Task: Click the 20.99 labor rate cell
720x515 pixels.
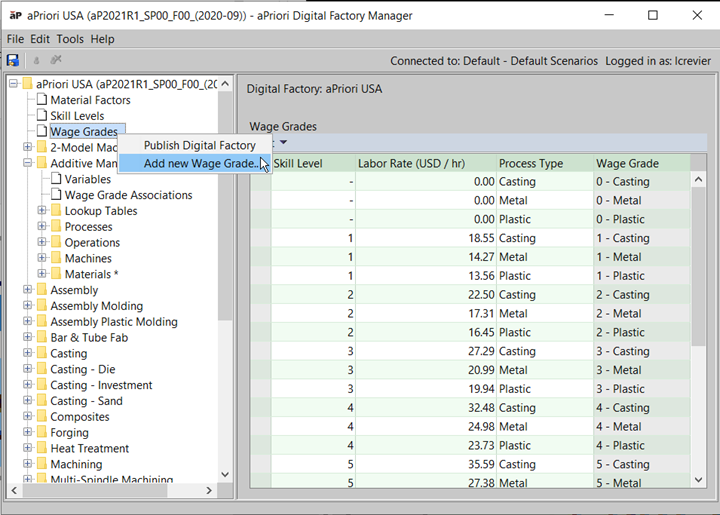Action: point(426,369)
